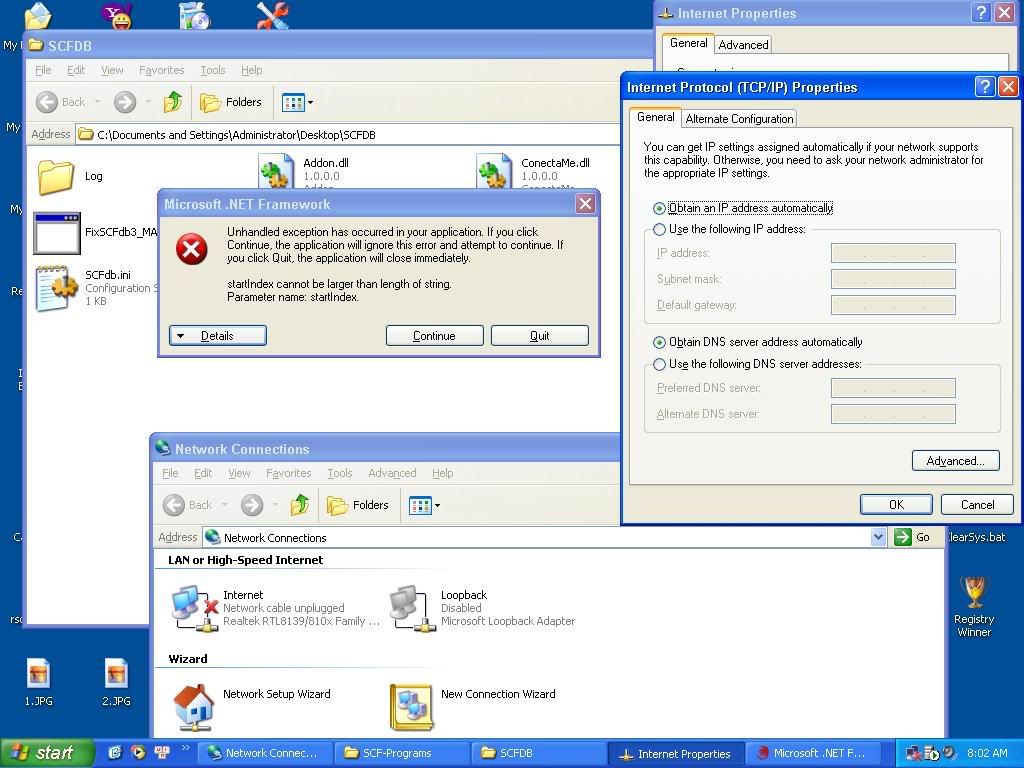Expand Details in .NET Framework error dialog
This screenshot has height=768, width=1024.
coord(217,336)
